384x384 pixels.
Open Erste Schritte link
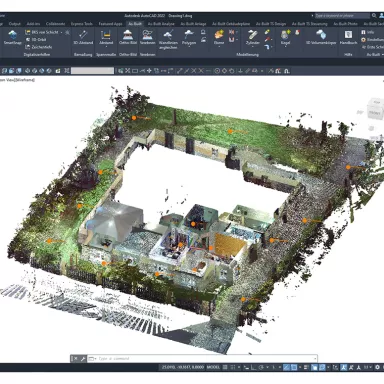click(x=373, y=47)
